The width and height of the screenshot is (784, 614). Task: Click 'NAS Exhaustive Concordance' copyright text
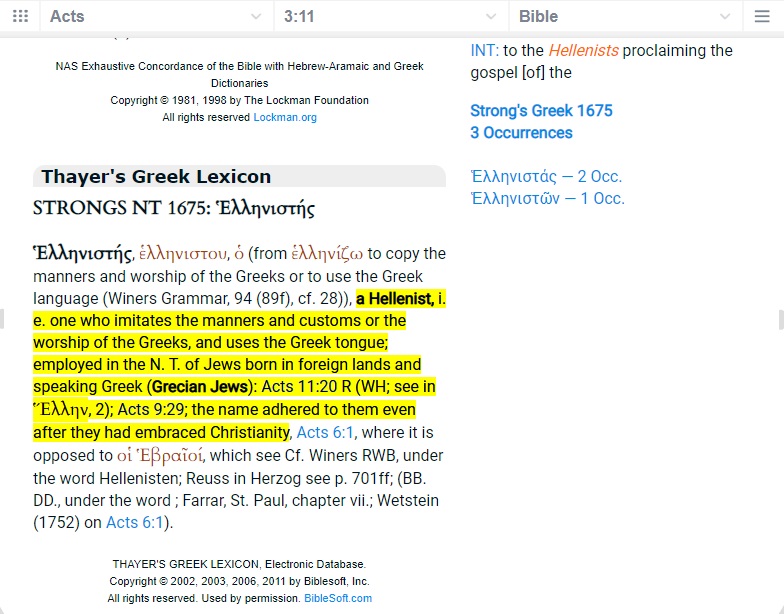click(240, 74)
